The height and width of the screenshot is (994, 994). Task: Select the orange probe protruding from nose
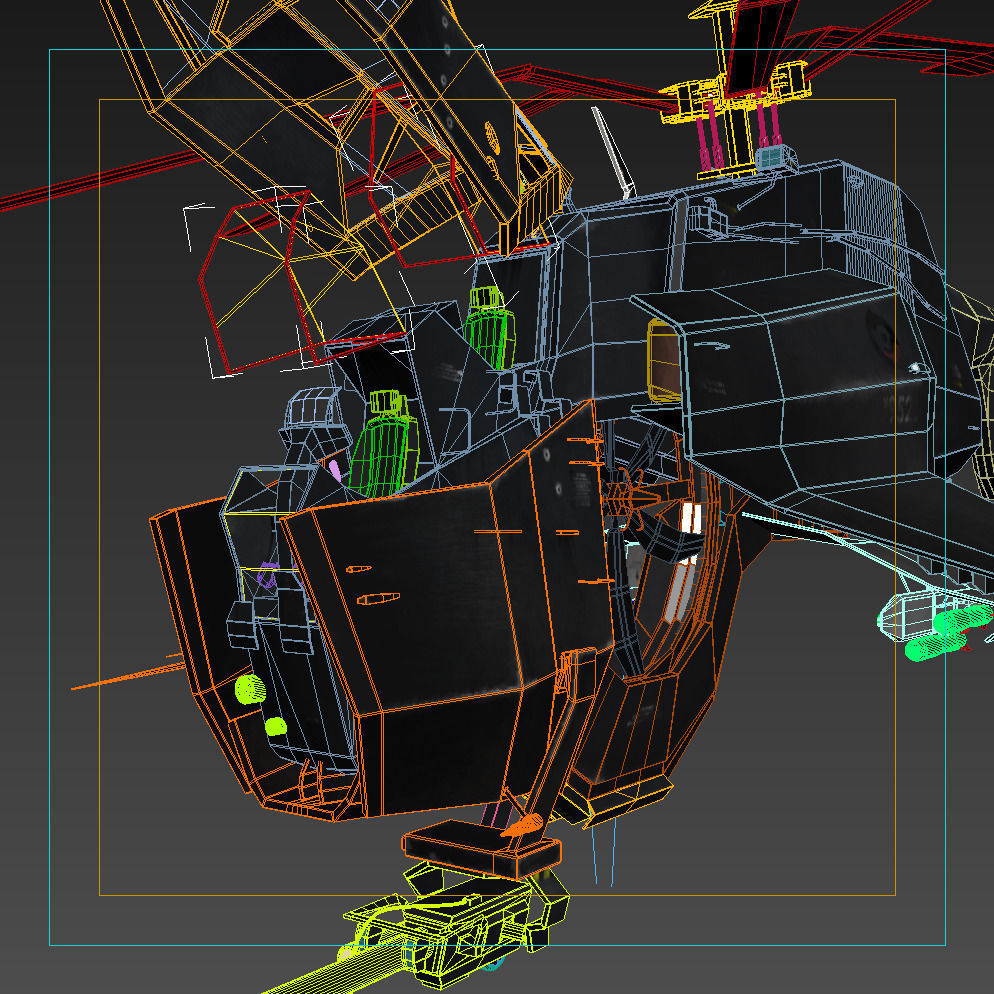(127, 676)
